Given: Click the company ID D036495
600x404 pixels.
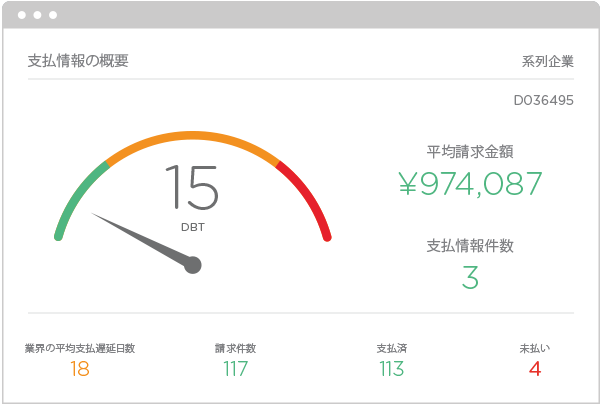Looking at the screenshot, I should click(543, 100).
